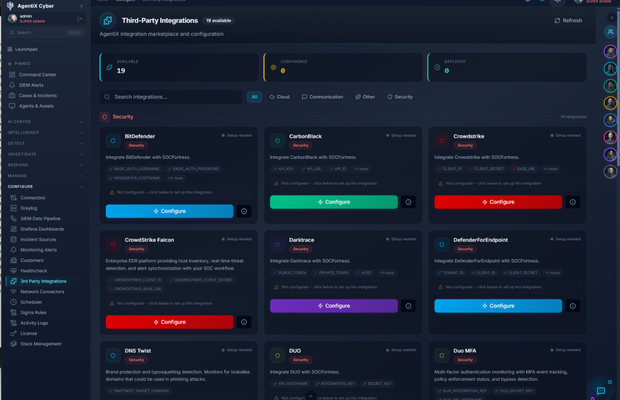Viewport: 620px width, 400px height.
Task: Expand the Detect section
Action: [x=44, y=143]
